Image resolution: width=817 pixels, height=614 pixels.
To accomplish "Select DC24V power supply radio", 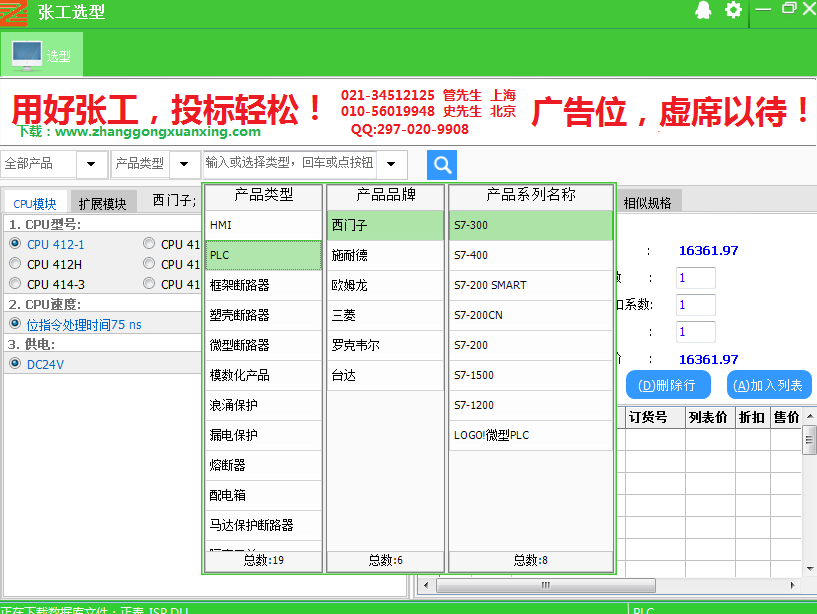I will (x=15, y=364).
